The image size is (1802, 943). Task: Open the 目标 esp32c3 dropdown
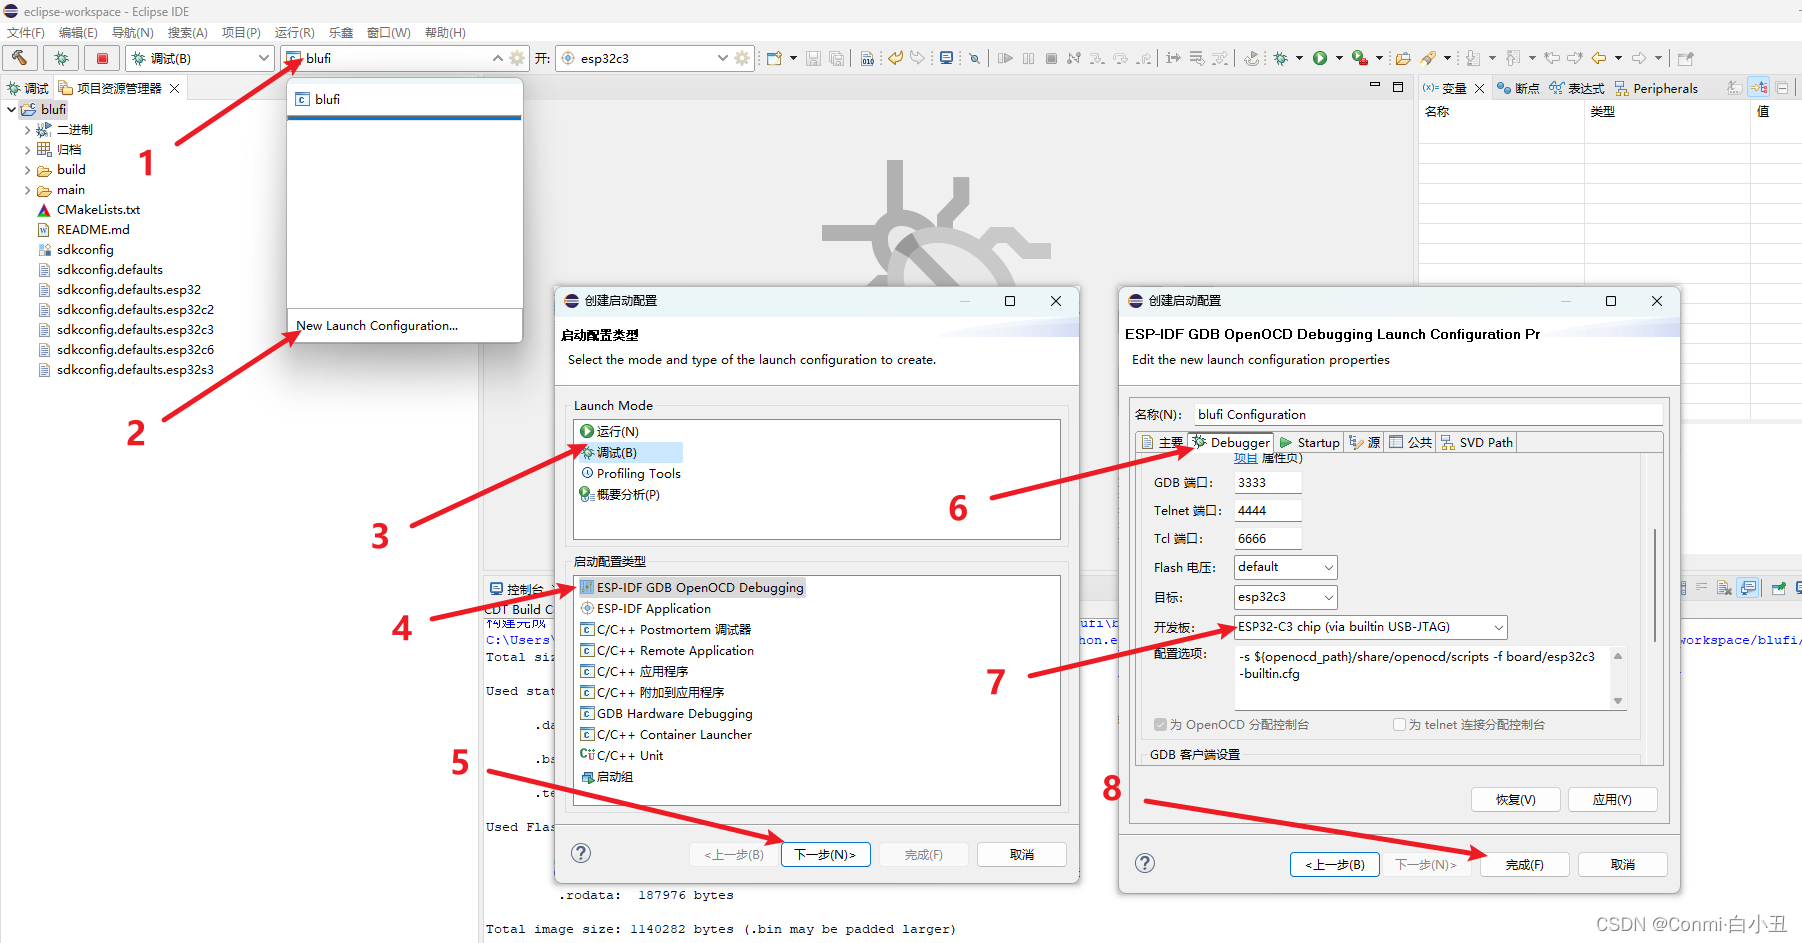pyautogui.click(x=1285, y=597)
